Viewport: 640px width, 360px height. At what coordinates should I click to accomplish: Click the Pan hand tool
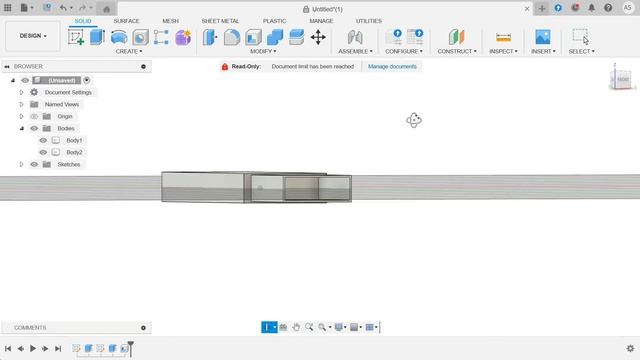(x=296, y=327)
